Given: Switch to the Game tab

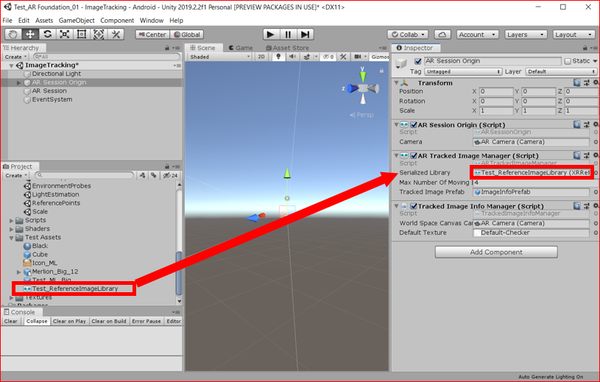Looking at the screenshot, I should [241, 48].
